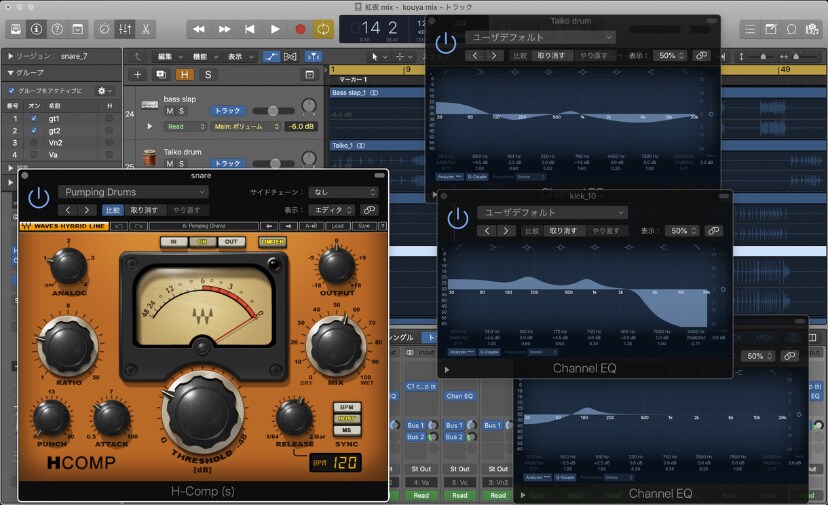Click Save button in Waves toolbar
Image resolution: width=828 pixels, height=505 pixels.
364,226
